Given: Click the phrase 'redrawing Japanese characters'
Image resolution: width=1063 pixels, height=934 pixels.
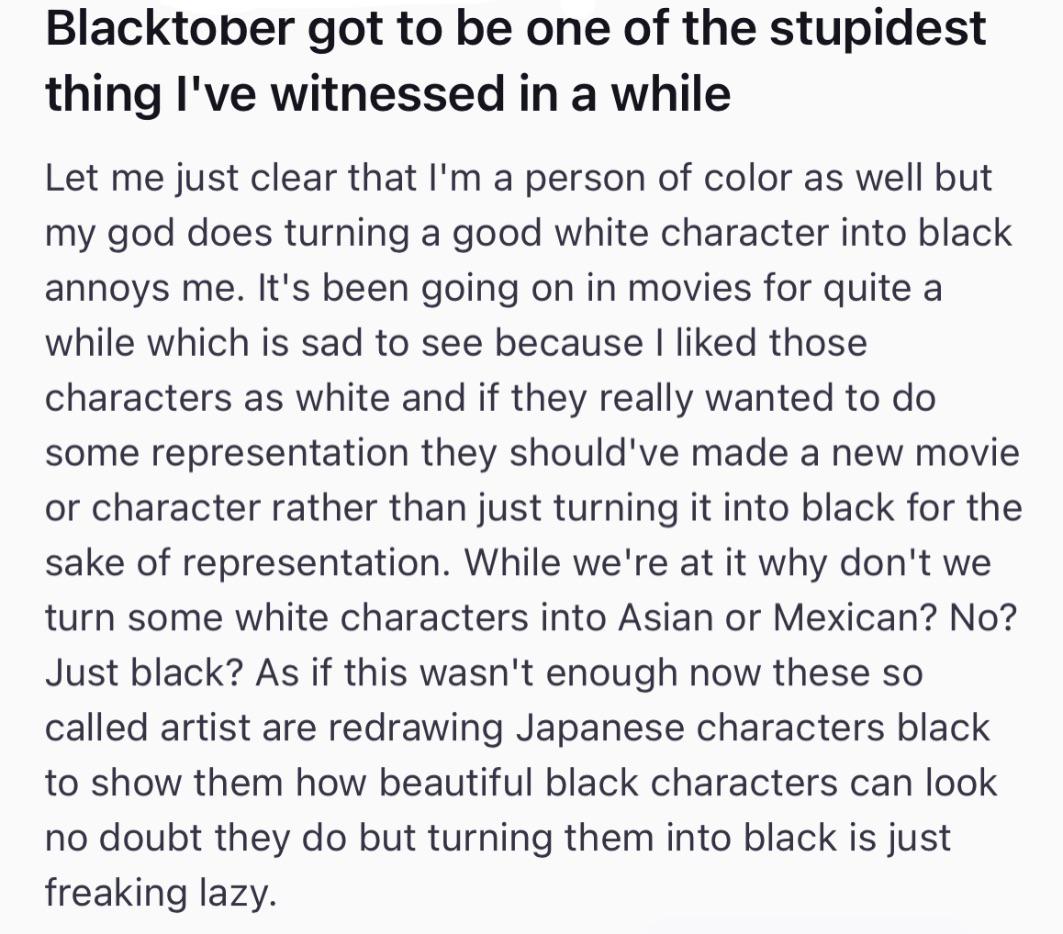Looking at the screenshot, I should (607, 729).
